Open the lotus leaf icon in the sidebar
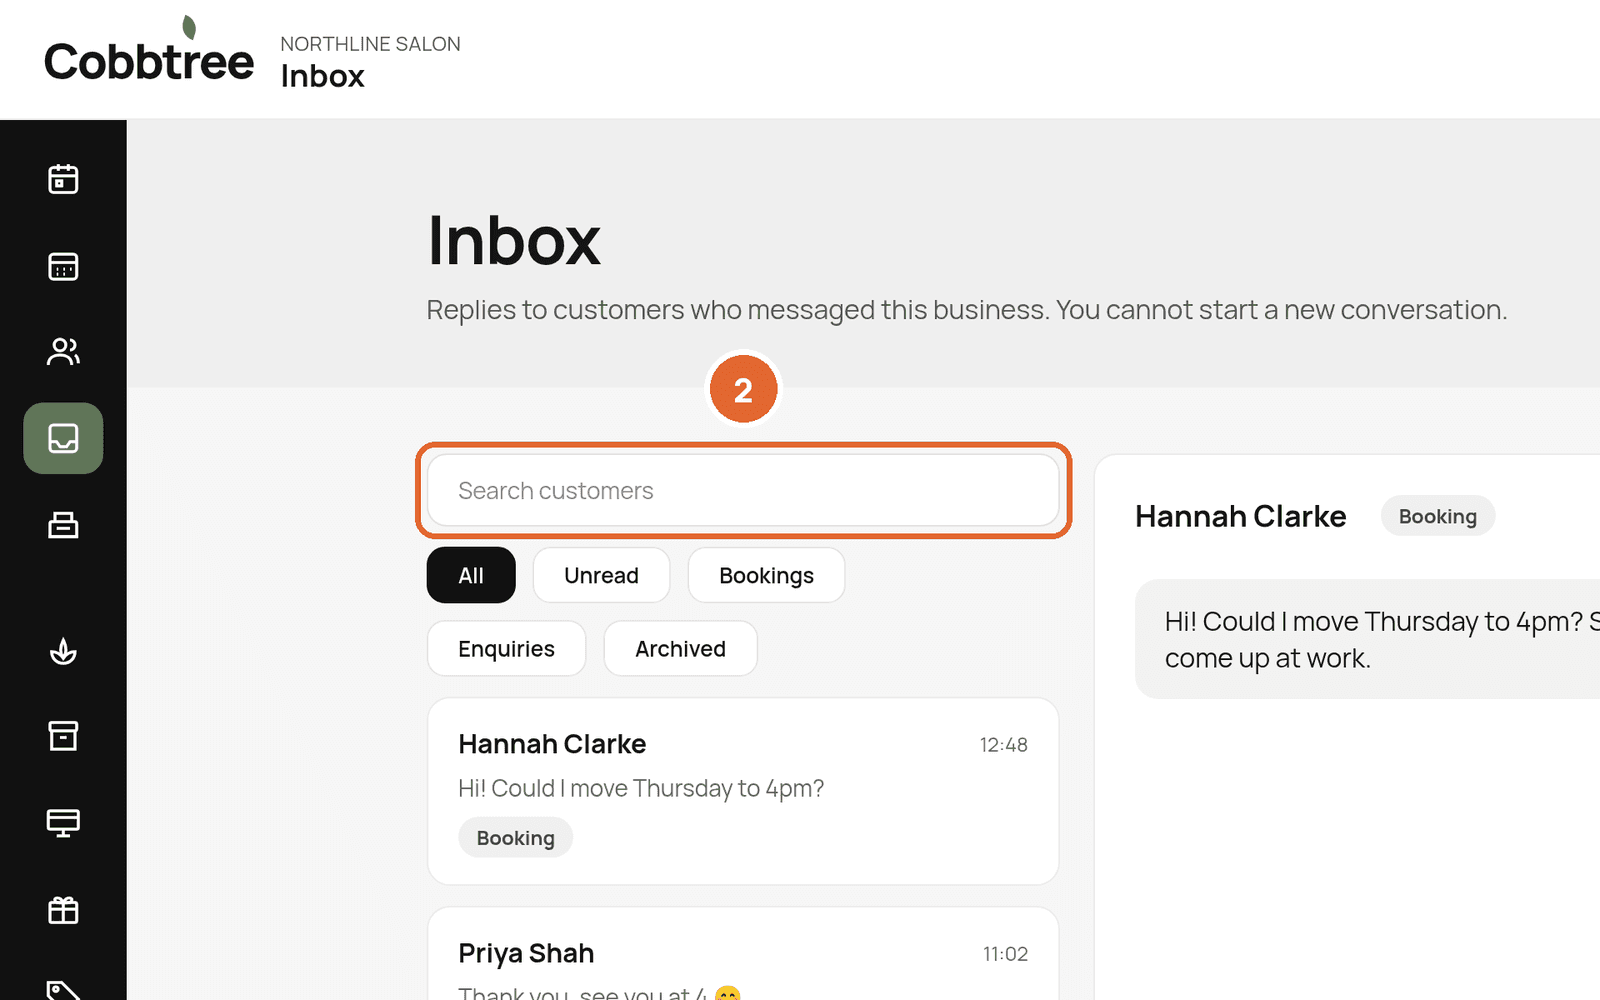The image size is (1600, 1000). (63, 651)
